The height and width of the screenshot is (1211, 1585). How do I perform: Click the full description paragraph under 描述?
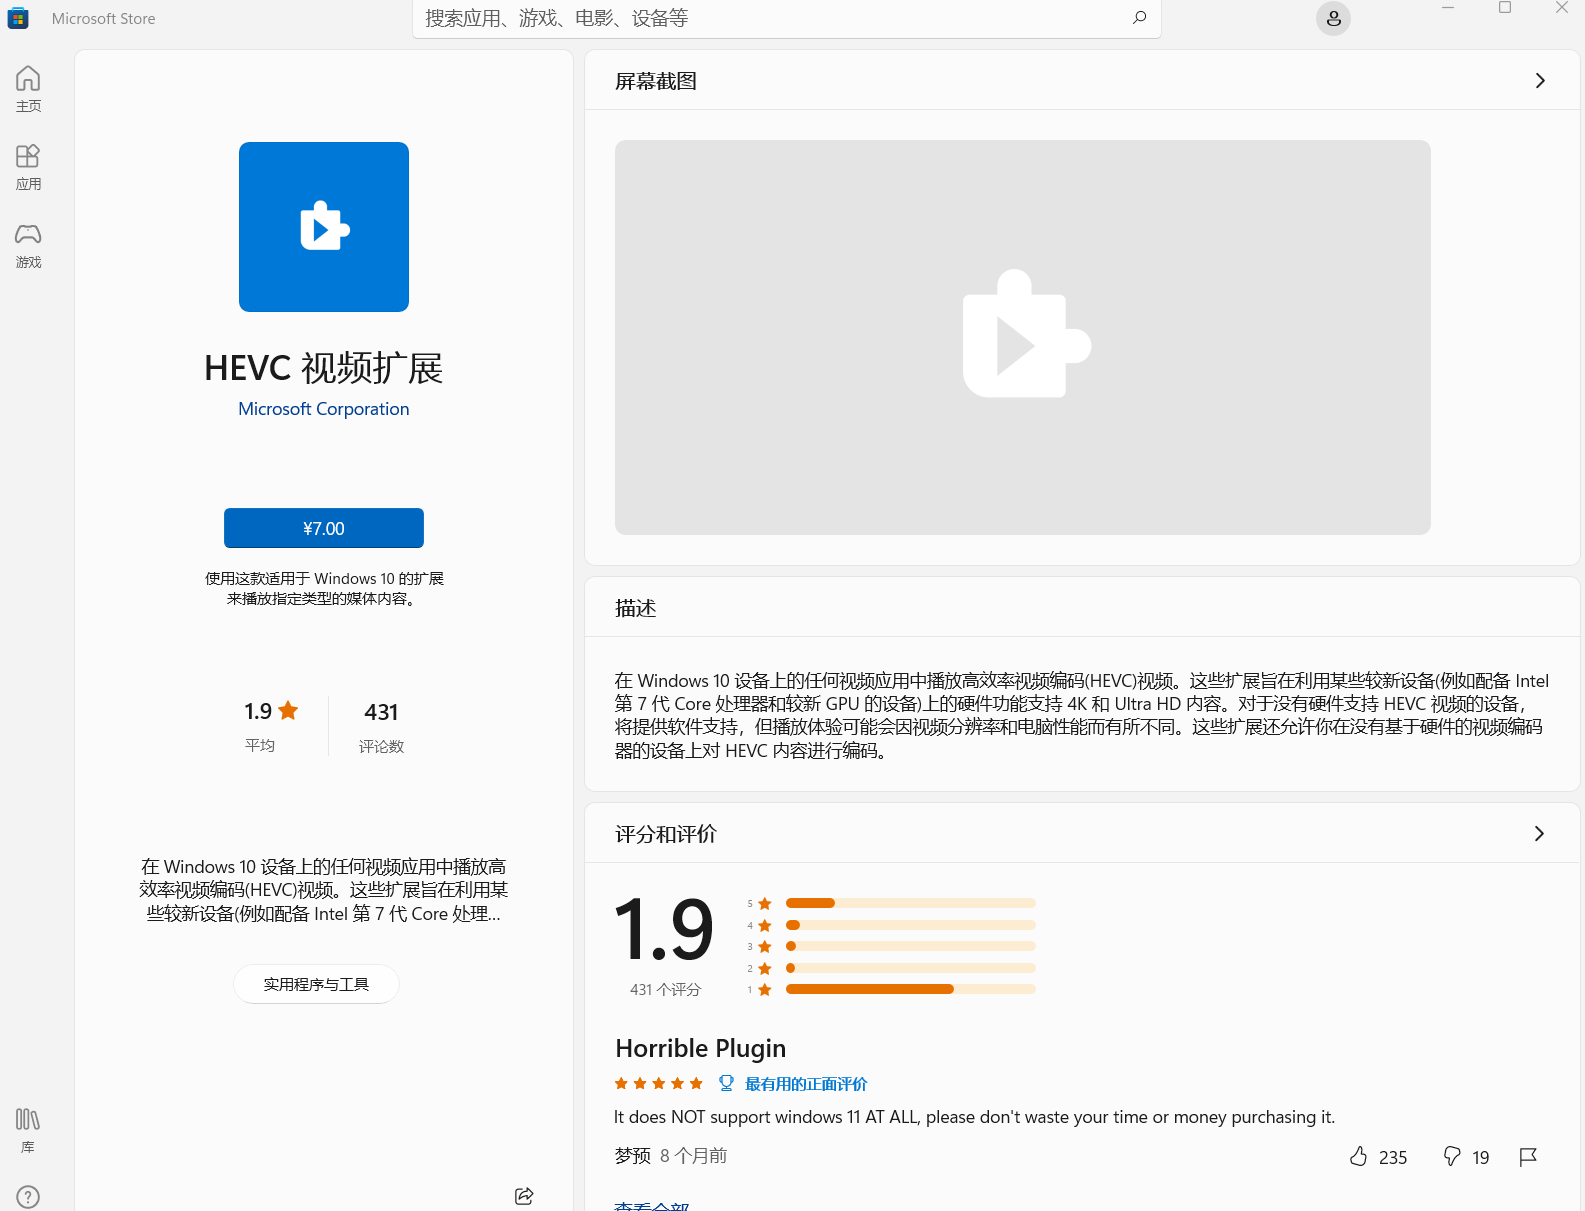(1081, 715)
